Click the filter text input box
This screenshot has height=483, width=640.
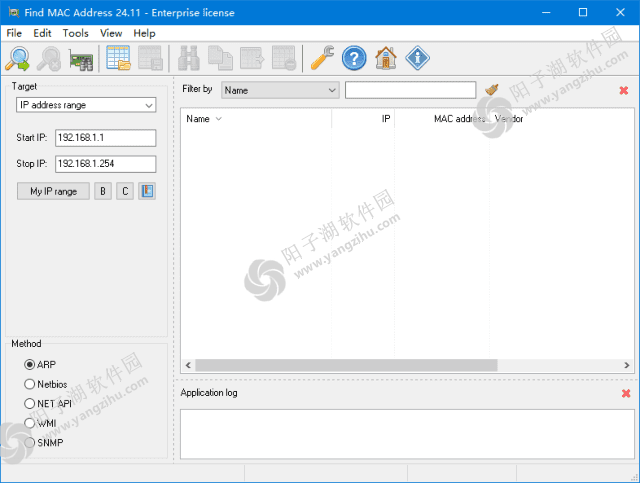[410, 90]
